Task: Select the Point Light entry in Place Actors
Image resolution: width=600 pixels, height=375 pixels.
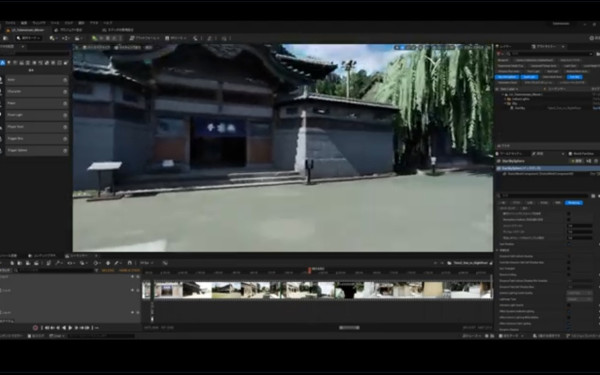Action: (37, 115)
